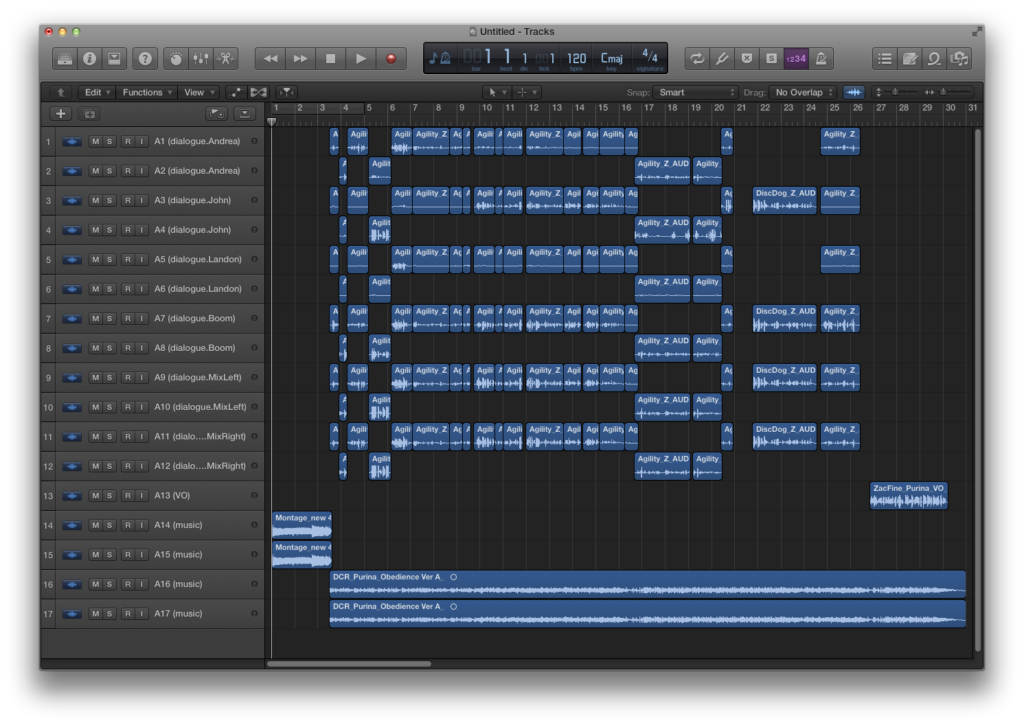Open the View menu
The image size is (1024, 725).
pyautogui.click(x=199, y=92)
